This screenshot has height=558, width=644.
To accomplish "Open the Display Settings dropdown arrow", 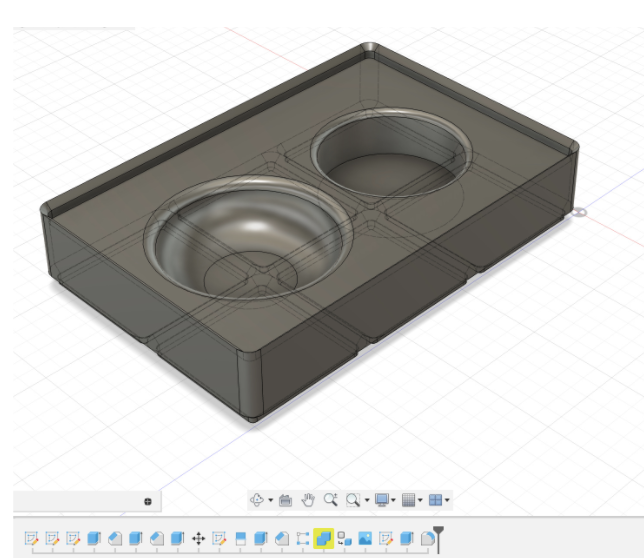I will (x=393, y=500).
